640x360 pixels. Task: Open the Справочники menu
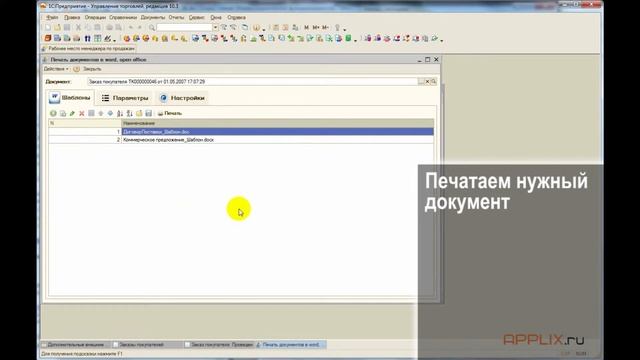[x=123, y=18]
